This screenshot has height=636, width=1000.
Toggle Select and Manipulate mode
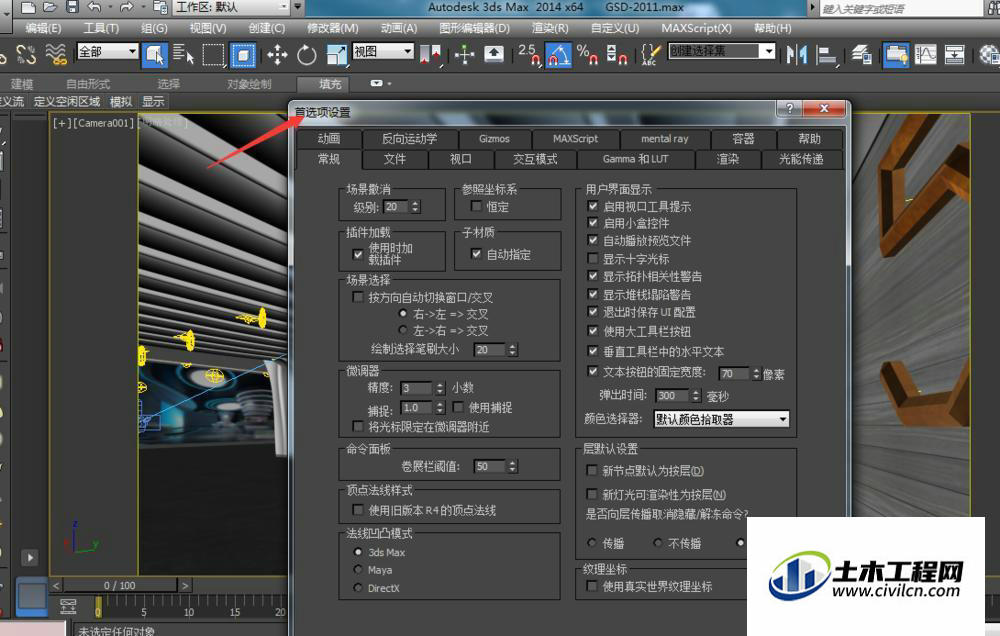[464, 55]
